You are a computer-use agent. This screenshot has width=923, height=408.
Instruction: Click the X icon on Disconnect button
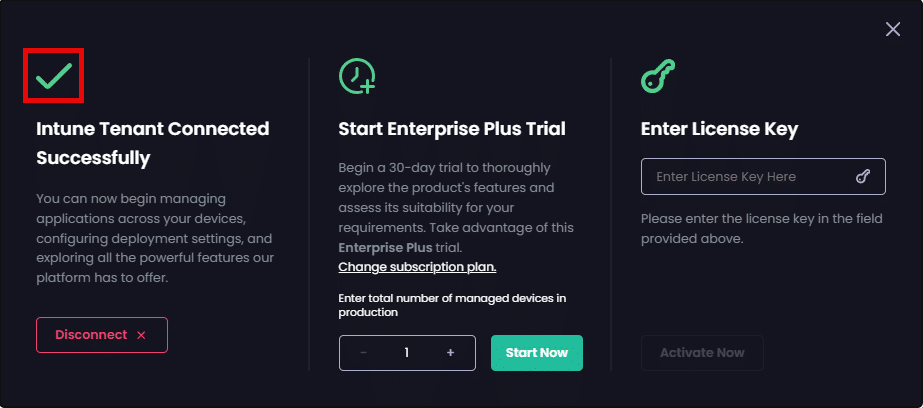tap(141, 336)
